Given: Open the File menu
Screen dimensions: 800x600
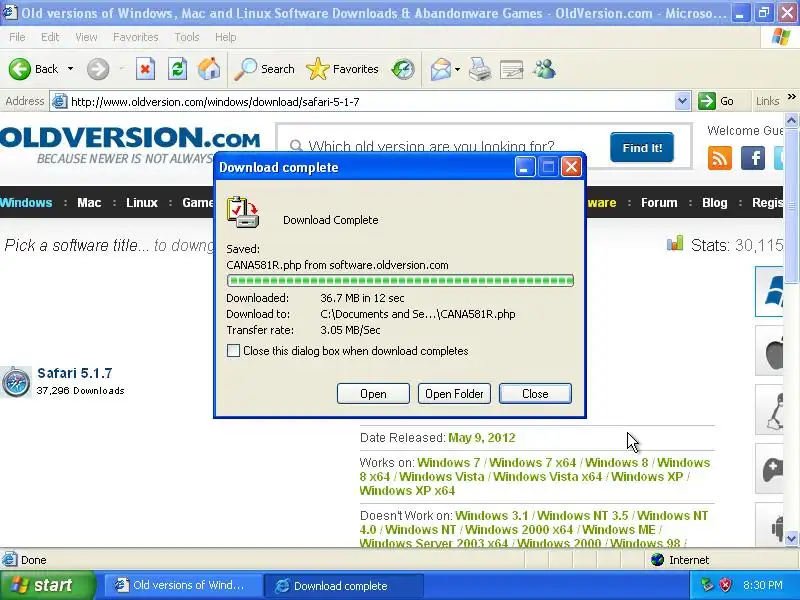Looking at the screenshot, I should tap(17, 37).
